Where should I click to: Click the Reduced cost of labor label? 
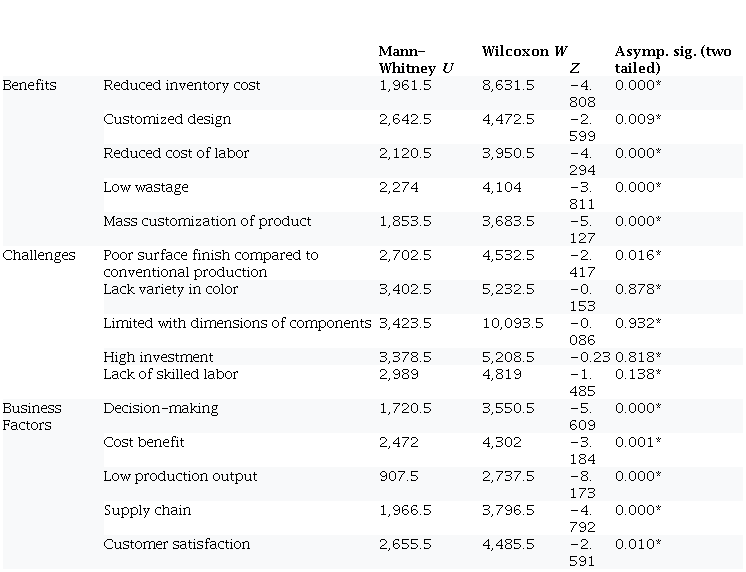tap(176, 154)
